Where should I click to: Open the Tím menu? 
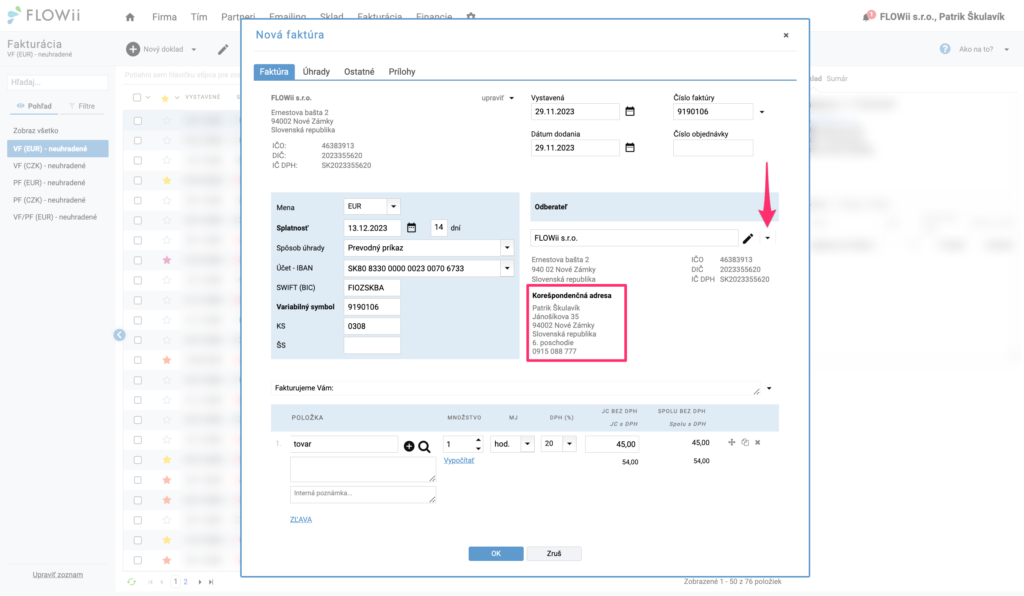coord(199,17)
